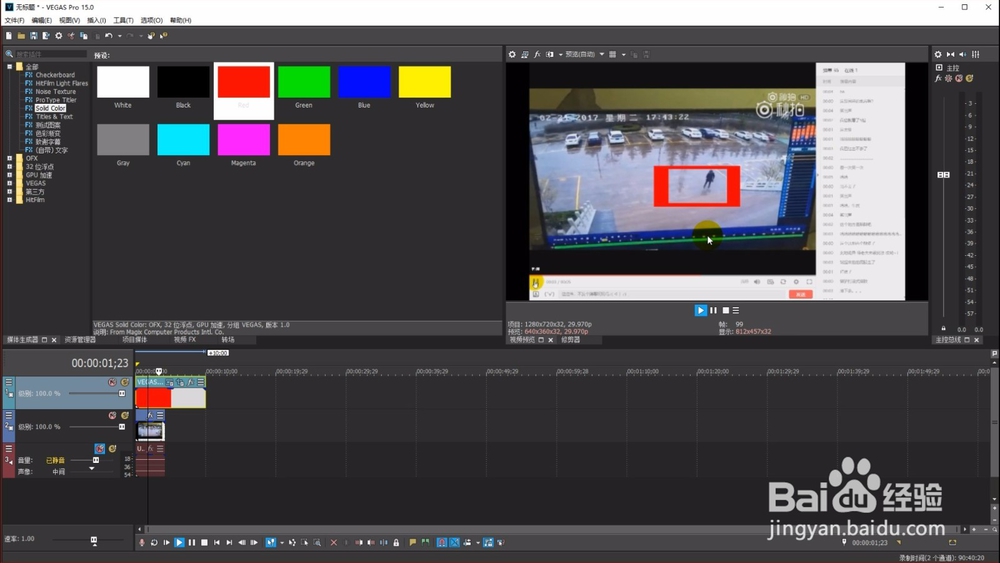The height and width of the screenshot is (563, 1000).
Task: Click video output FX icon in preview toolbar
Action: [538, 55]
